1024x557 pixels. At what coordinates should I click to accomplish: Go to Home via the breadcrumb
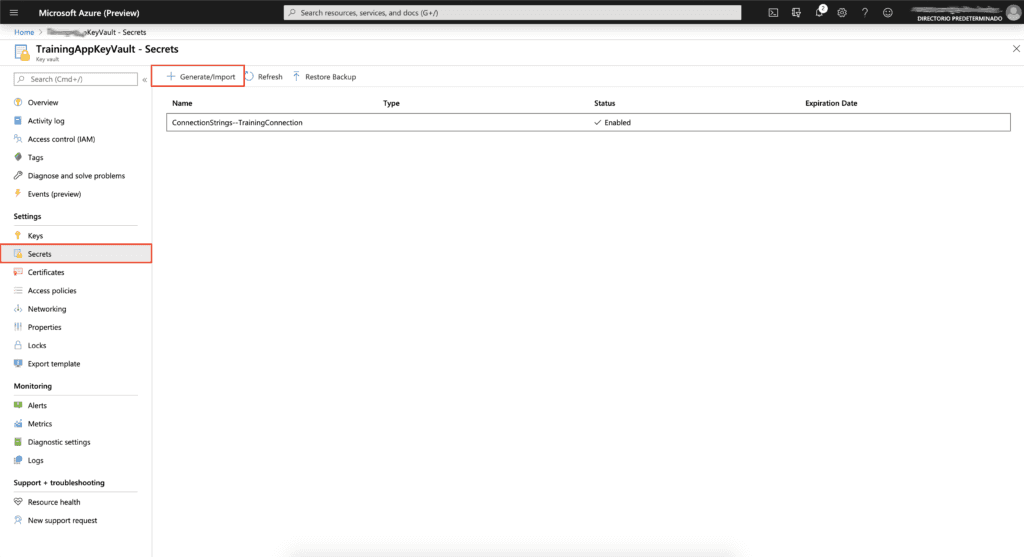click(x=24, y=32)
